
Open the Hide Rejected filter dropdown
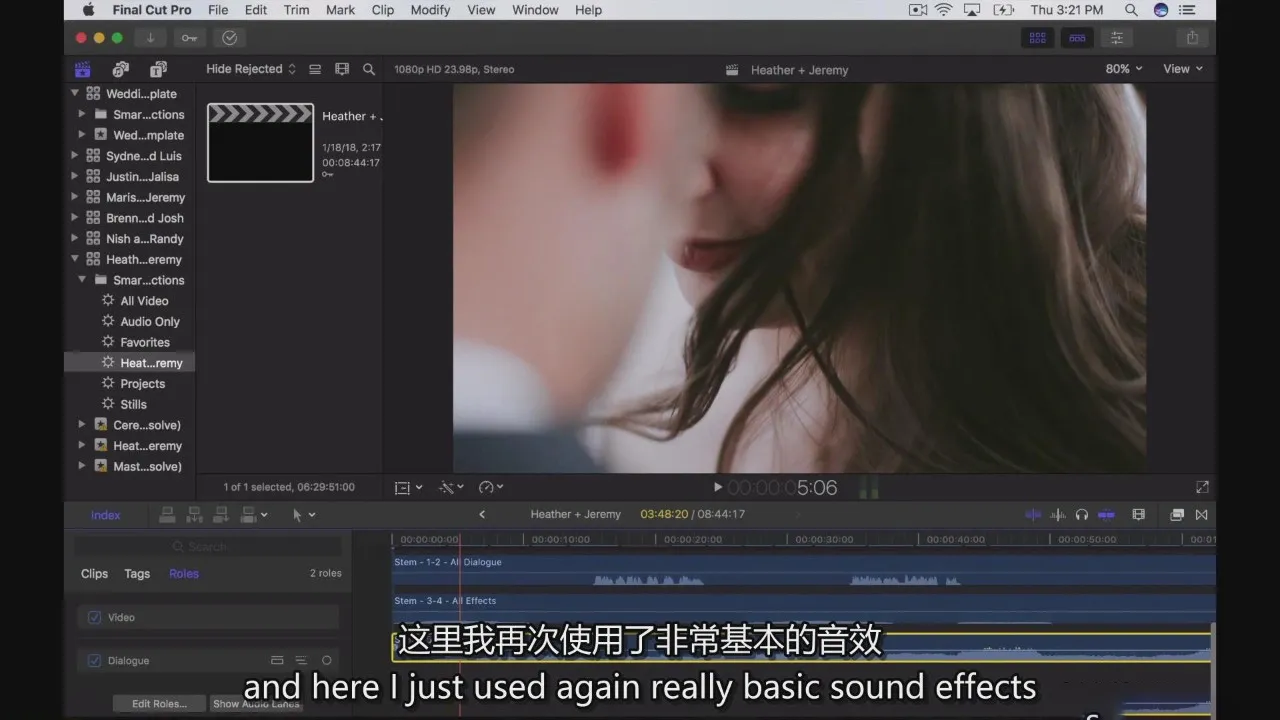251,69
